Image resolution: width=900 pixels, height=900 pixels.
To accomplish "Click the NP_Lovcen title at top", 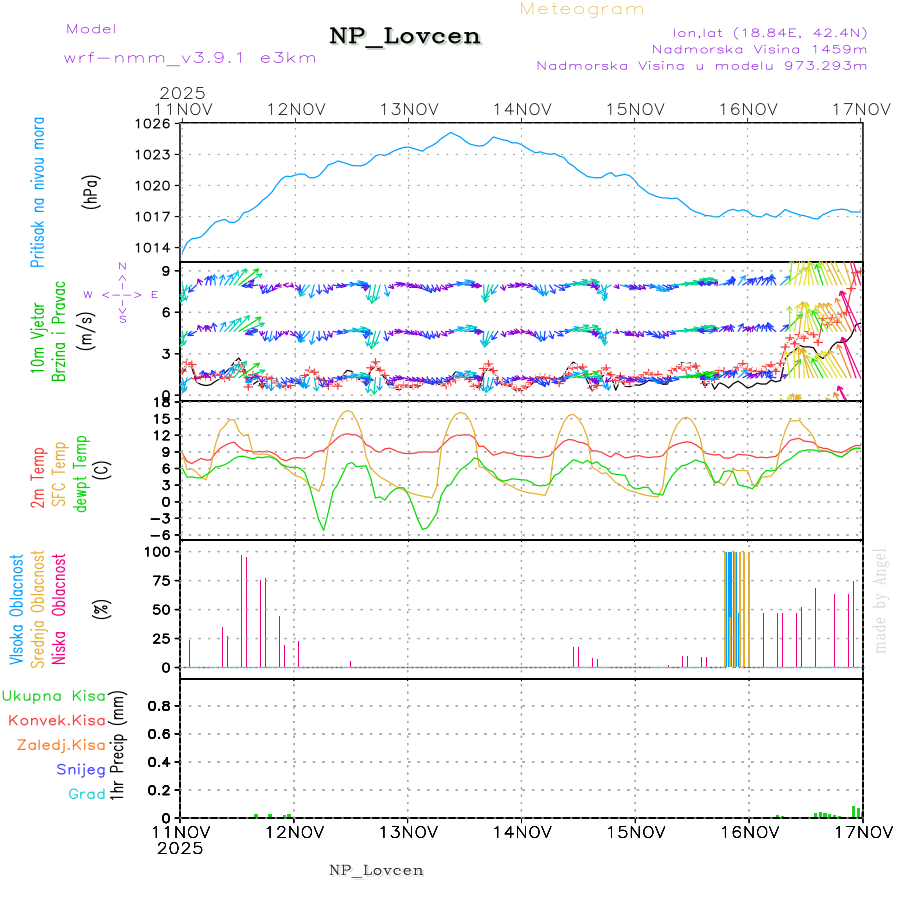I will (x=405, y=37).
